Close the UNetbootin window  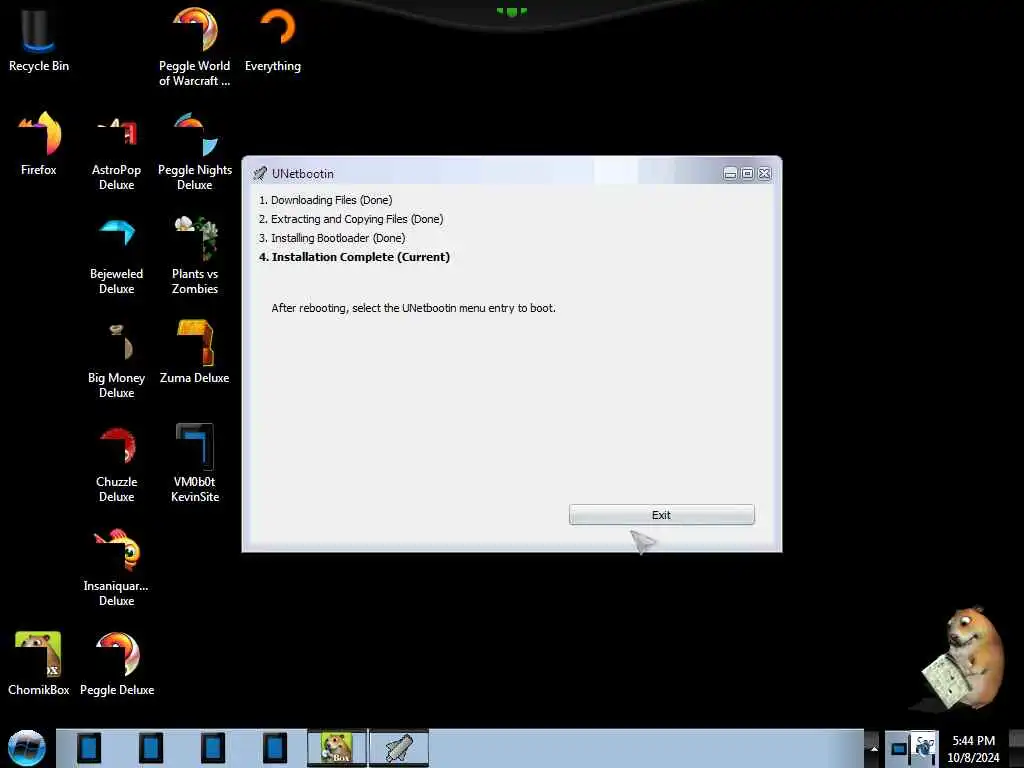point(764,173)
